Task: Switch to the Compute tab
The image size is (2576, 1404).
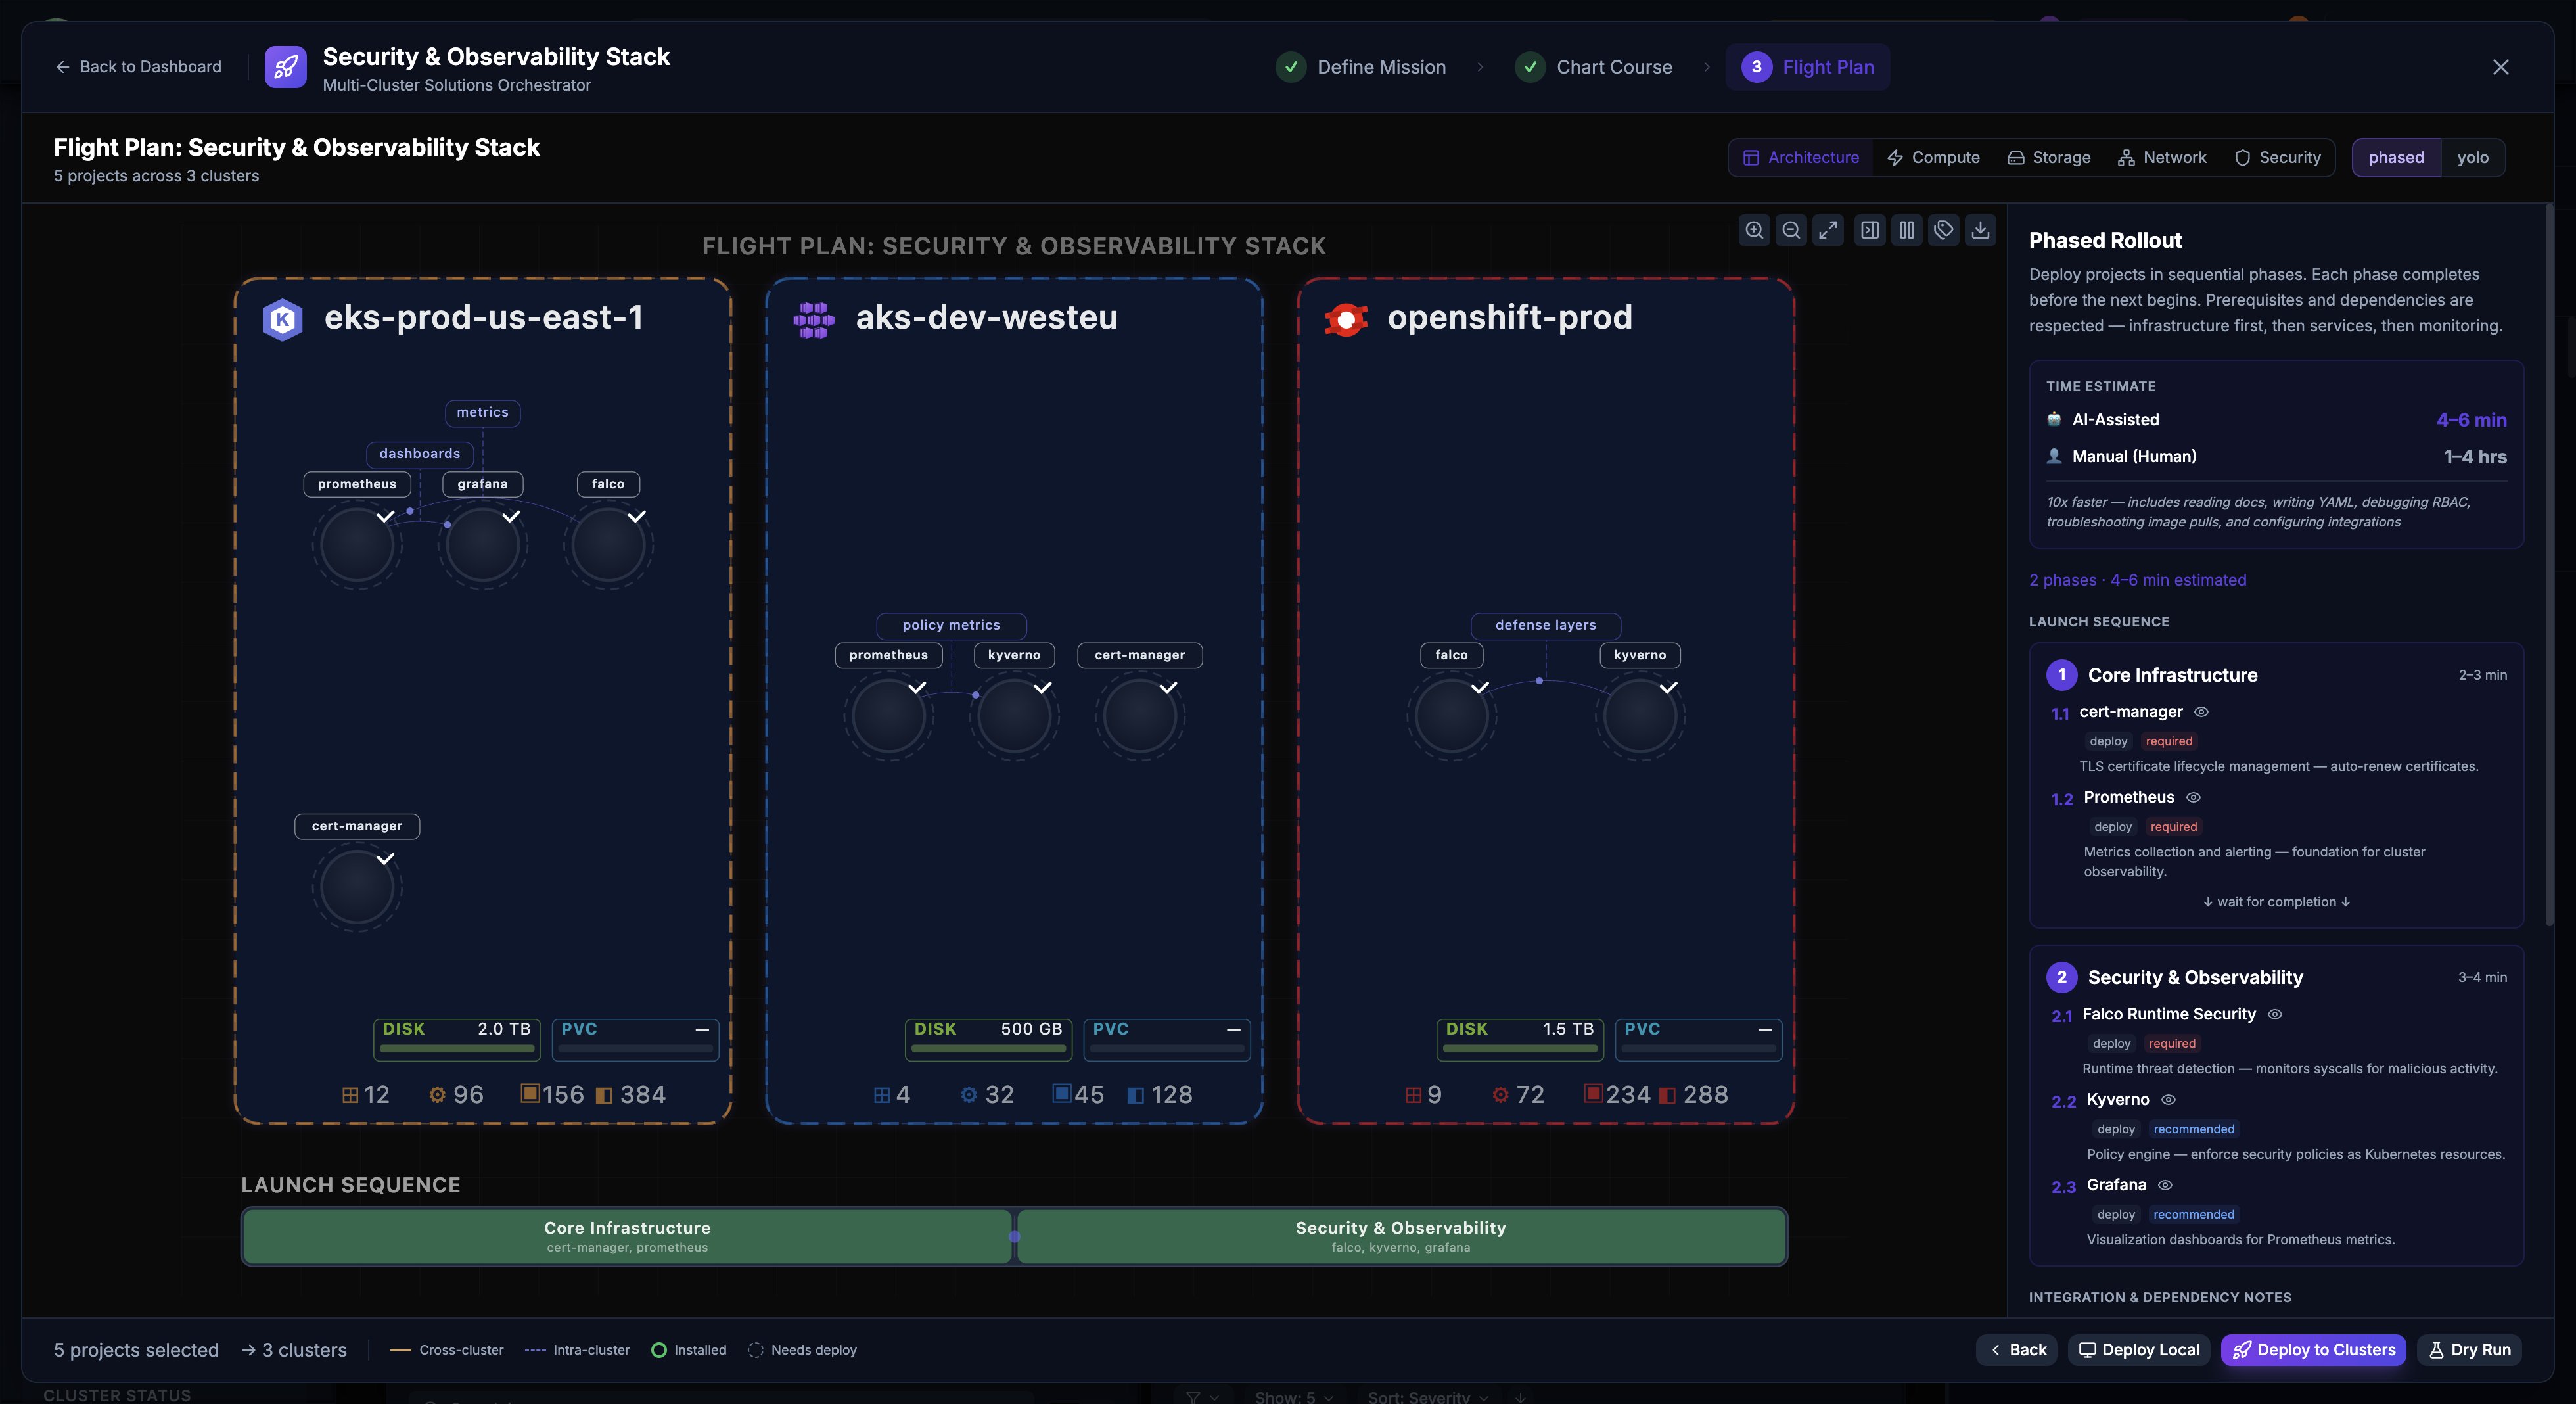Action: 1933,158
